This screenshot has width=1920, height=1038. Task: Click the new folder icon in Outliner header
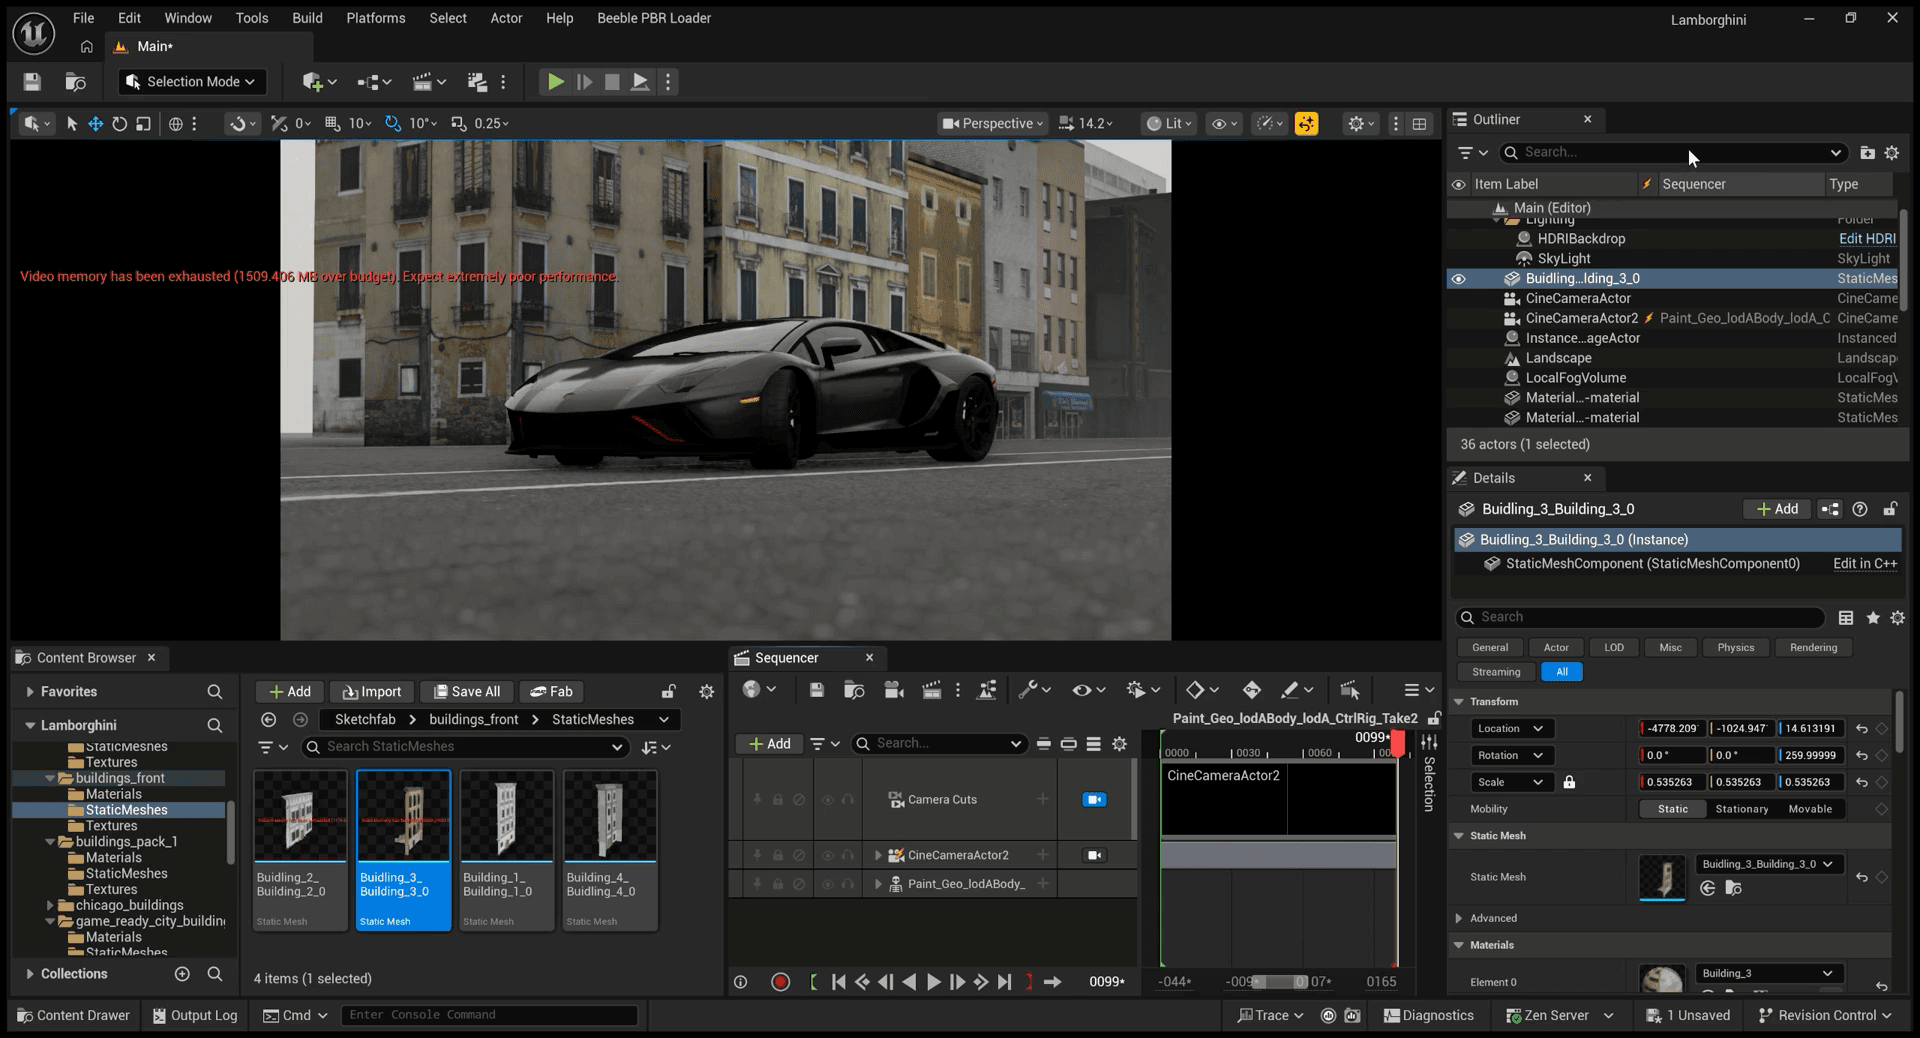(x=1867, y=153)
